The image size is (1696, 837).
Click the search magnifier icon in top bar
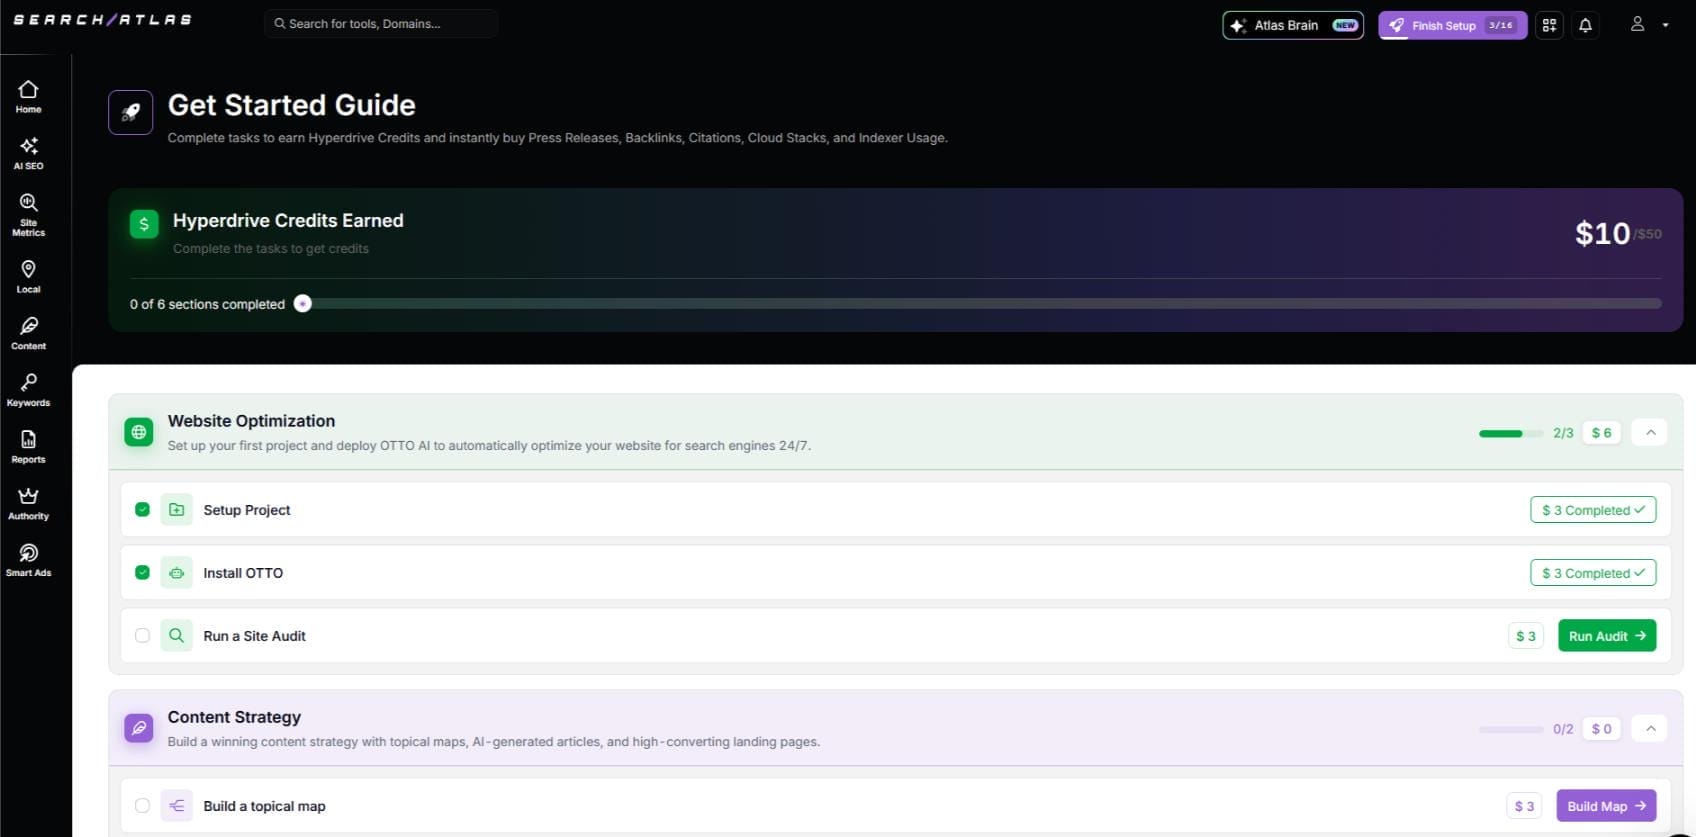point(280,24)
